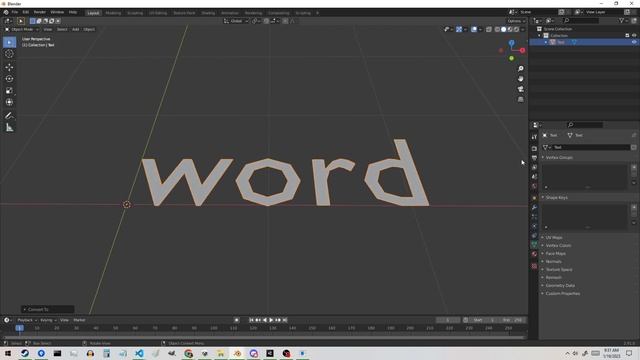
Task: Select the Scale tool
Action: click(x=9, y=91)
